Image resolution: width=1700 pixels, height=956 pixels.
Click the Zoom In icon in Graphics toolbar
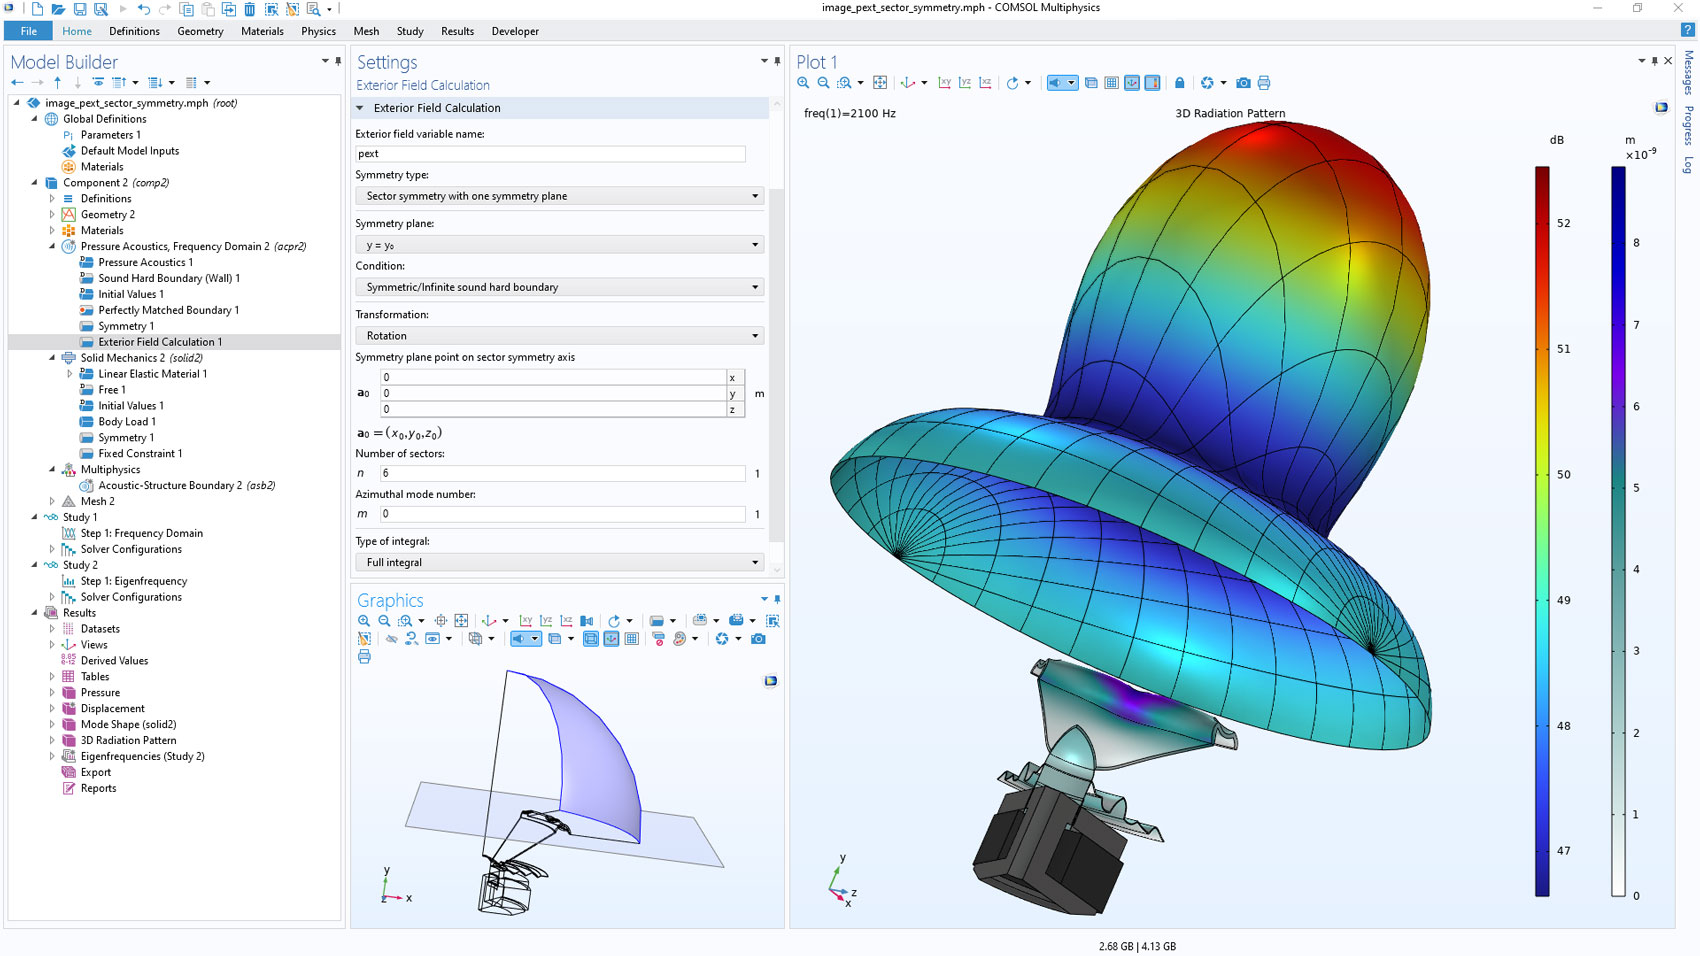click(x=364, y=621)
